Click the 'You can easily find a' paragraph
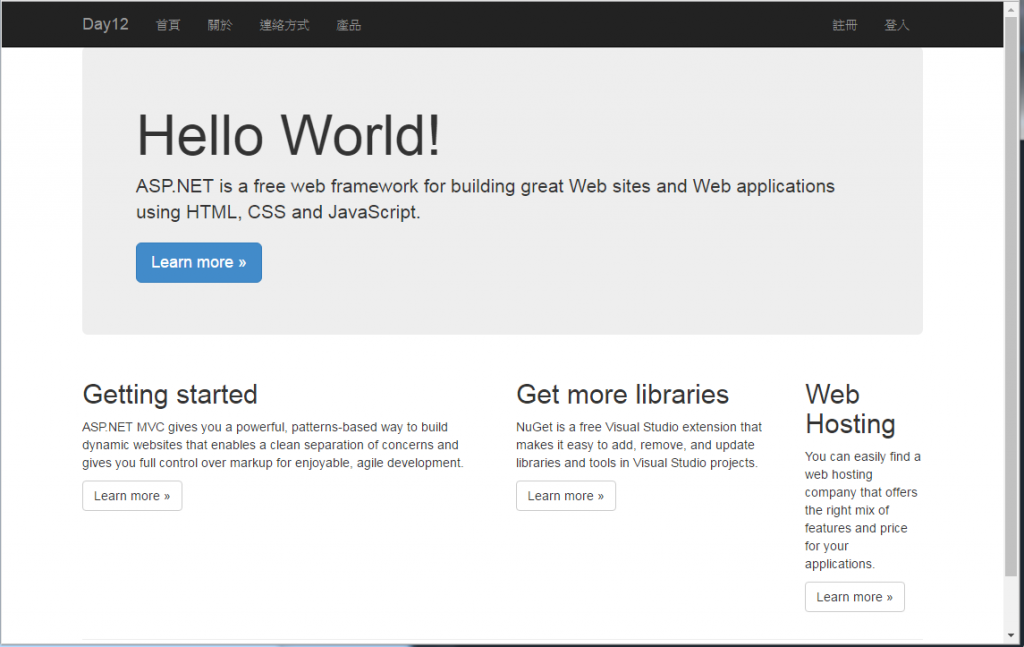 [863, 510]
